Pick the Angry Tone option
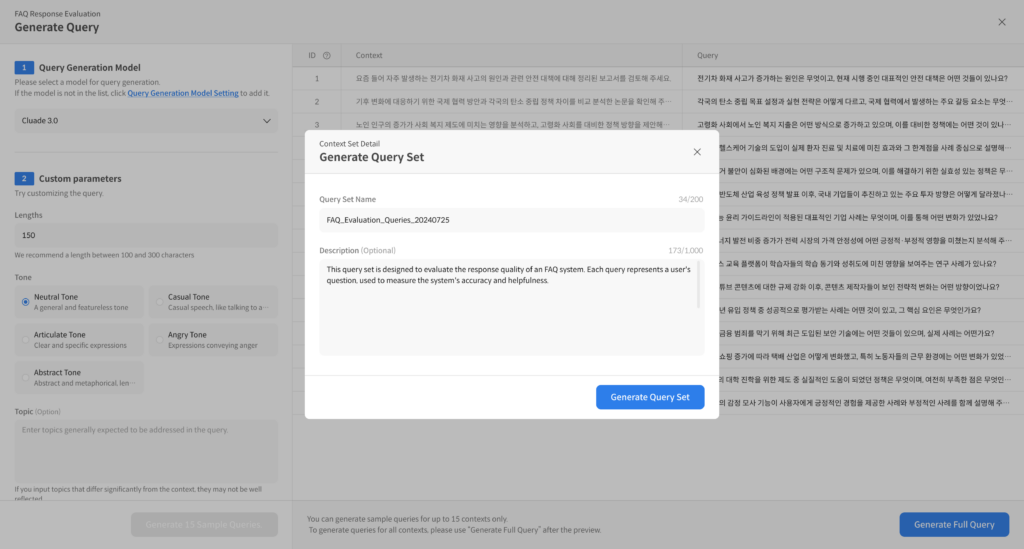 tap(214, 339)
